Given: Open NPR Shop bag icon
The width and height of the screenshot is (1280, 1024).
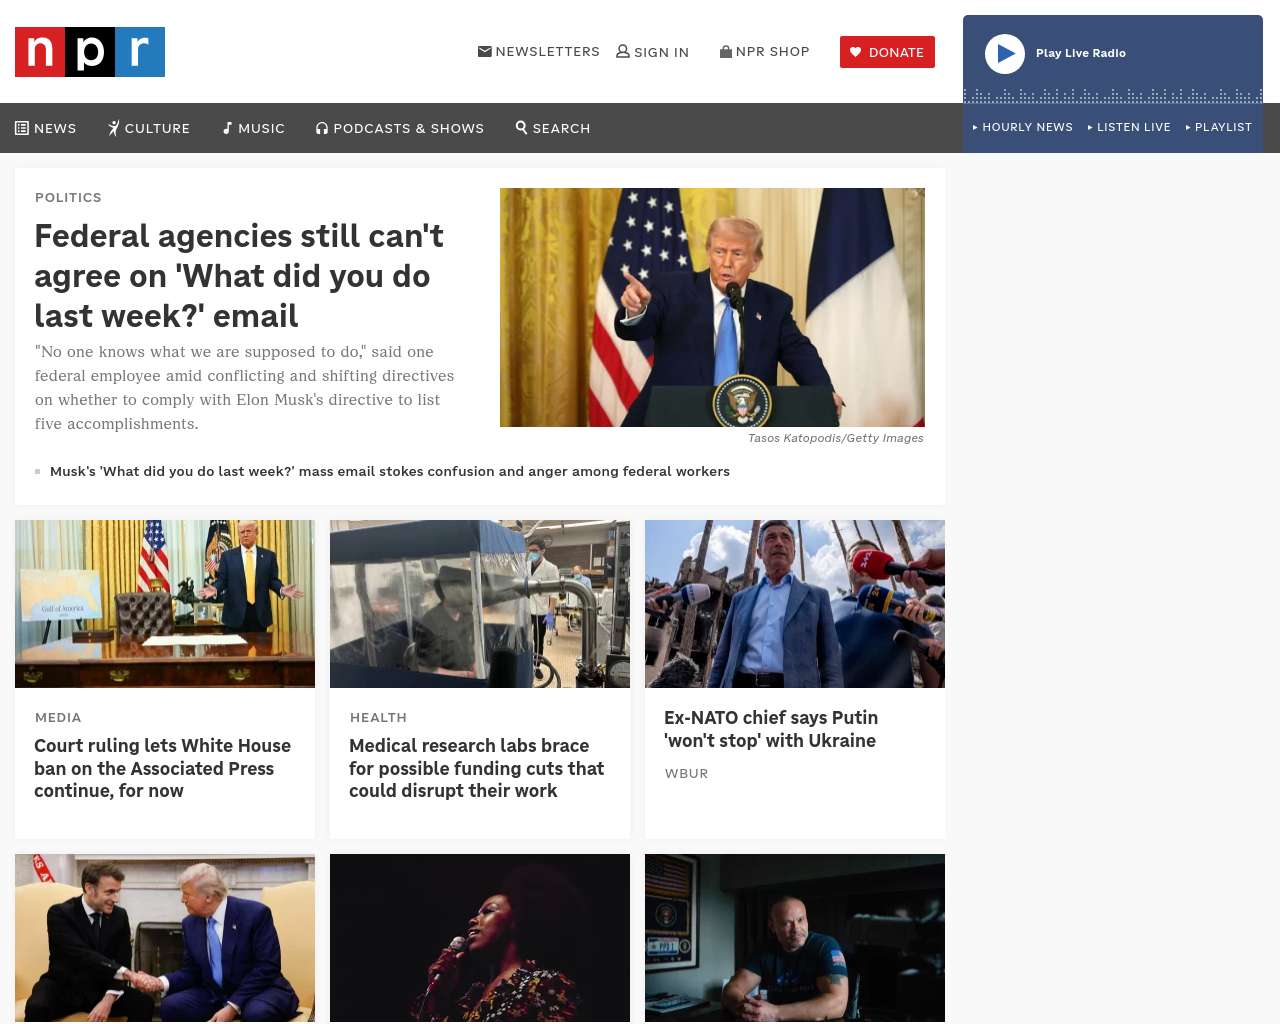Looking at the screenshot, I should click(x=726, y=51).
